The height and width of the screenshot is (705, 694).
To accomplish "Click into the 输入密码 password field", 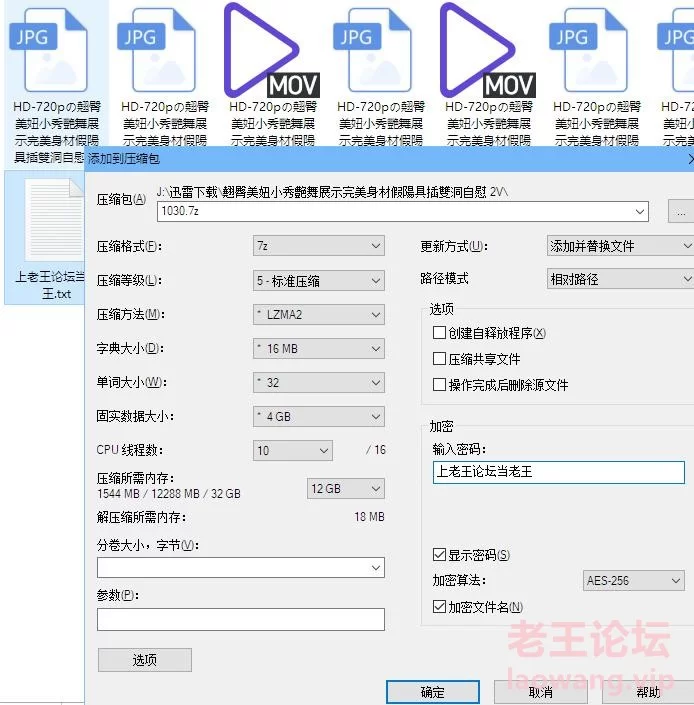I will (x=558, y=472).
